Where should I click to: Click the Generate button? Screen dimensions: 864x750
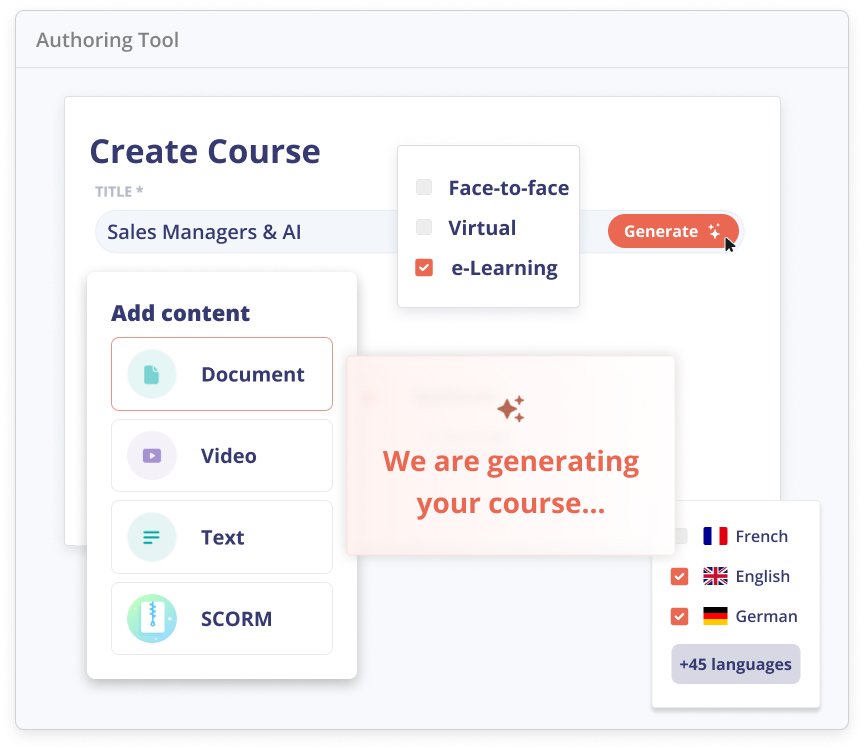click(673, 231)
